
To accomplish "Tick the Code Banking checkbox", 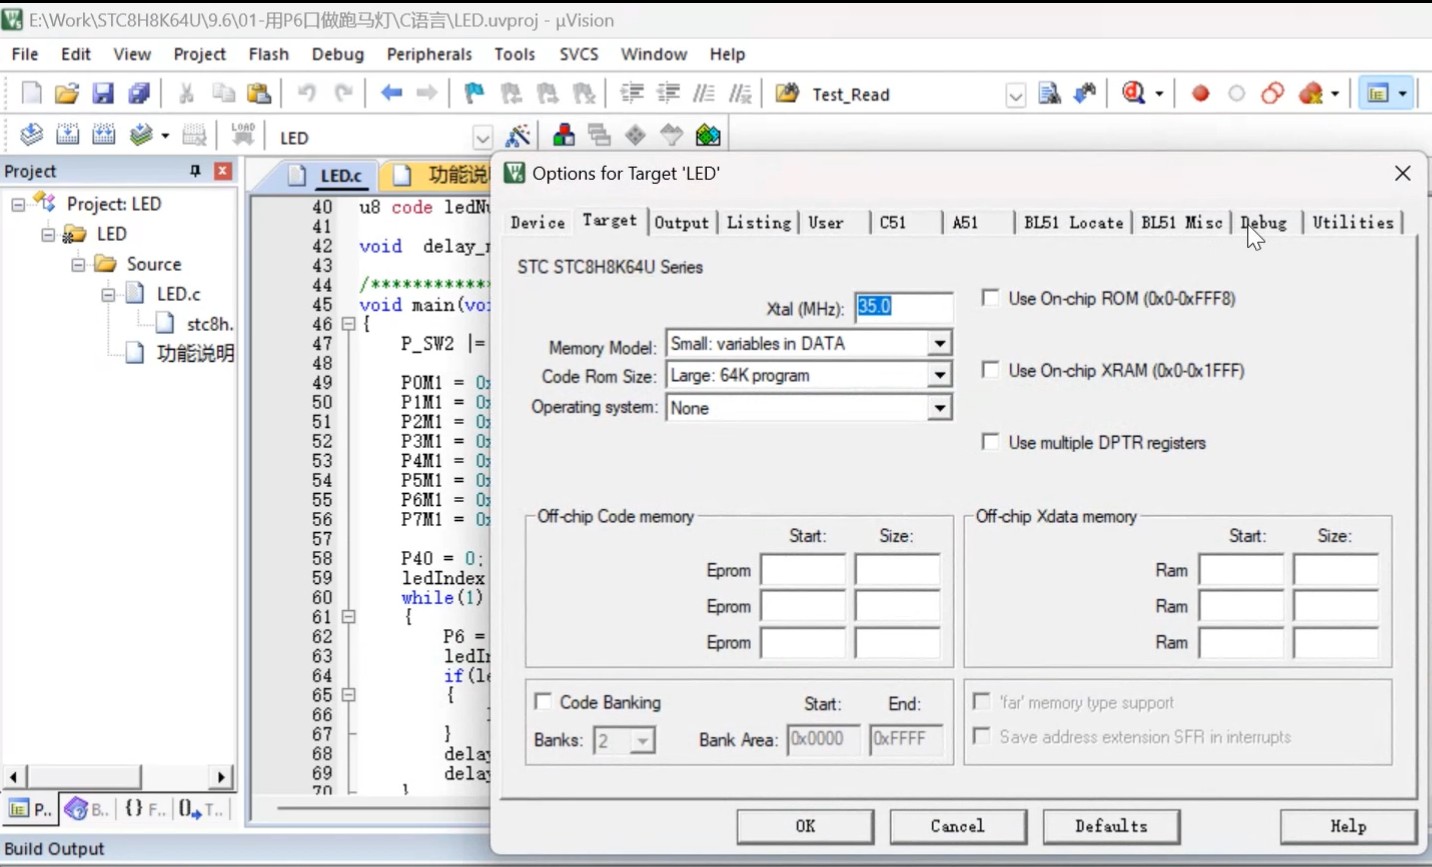I will click(x=543, y=702).
